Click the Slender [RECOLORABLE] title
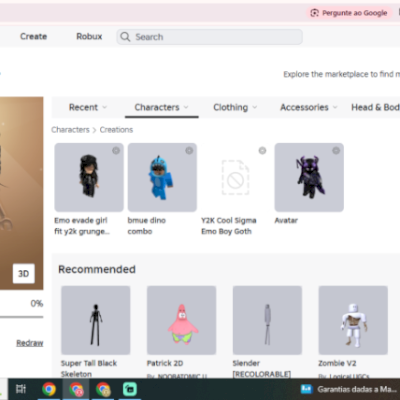This screenshot has height=400, width=400. click(262, 368)
